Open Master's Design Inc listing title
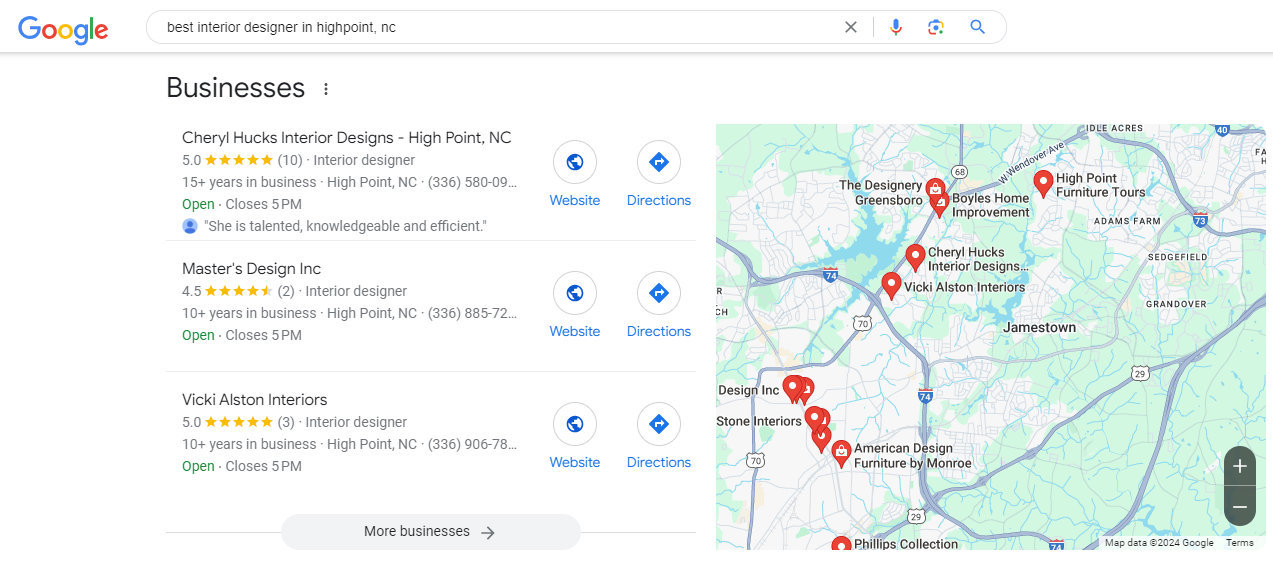This screenshot has height=564, width=1273. [x=251, y=269]
